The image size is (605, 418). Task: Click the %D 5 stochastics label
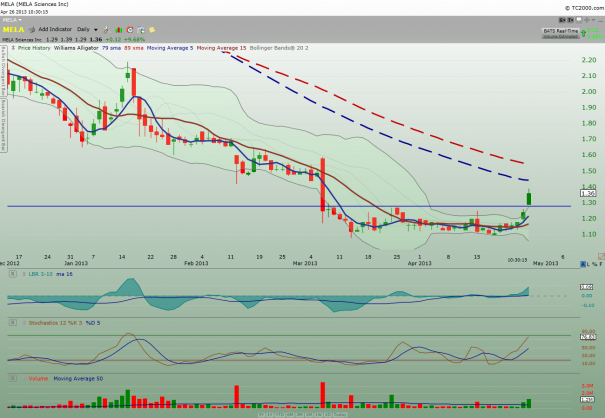(93, 323)
